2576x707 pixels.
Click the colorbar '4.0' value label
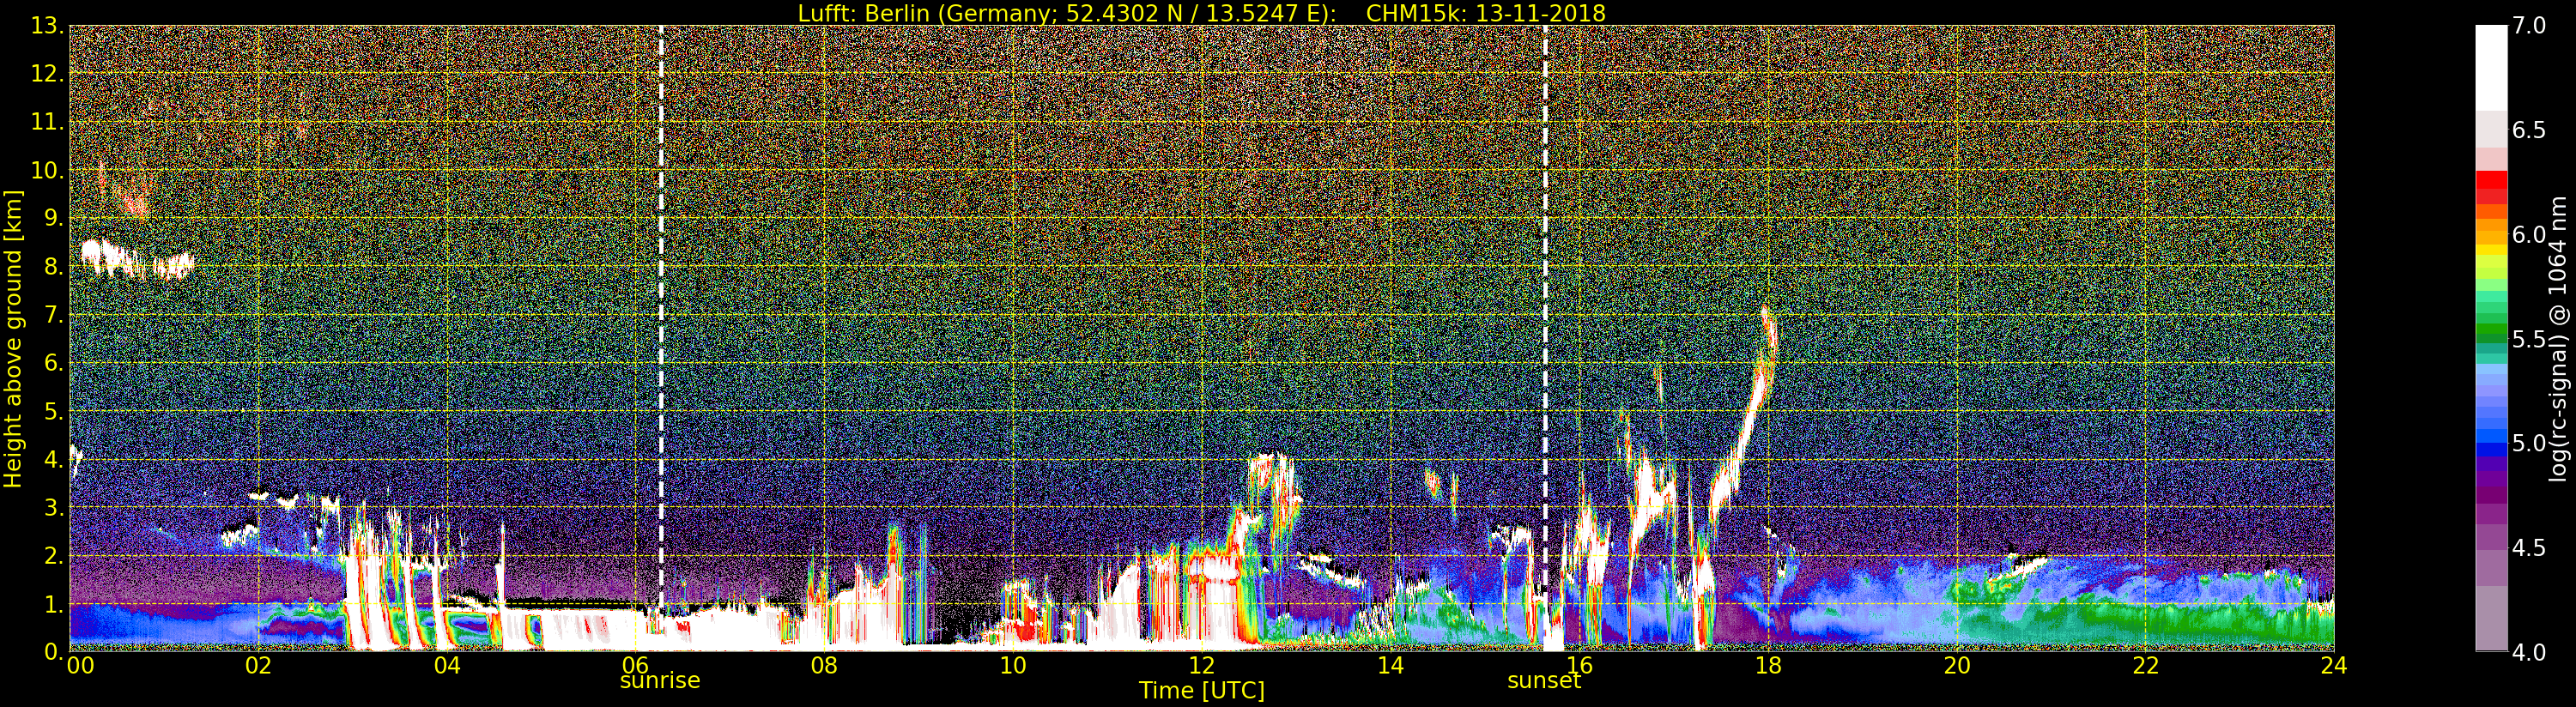(x=2529, y=652)
